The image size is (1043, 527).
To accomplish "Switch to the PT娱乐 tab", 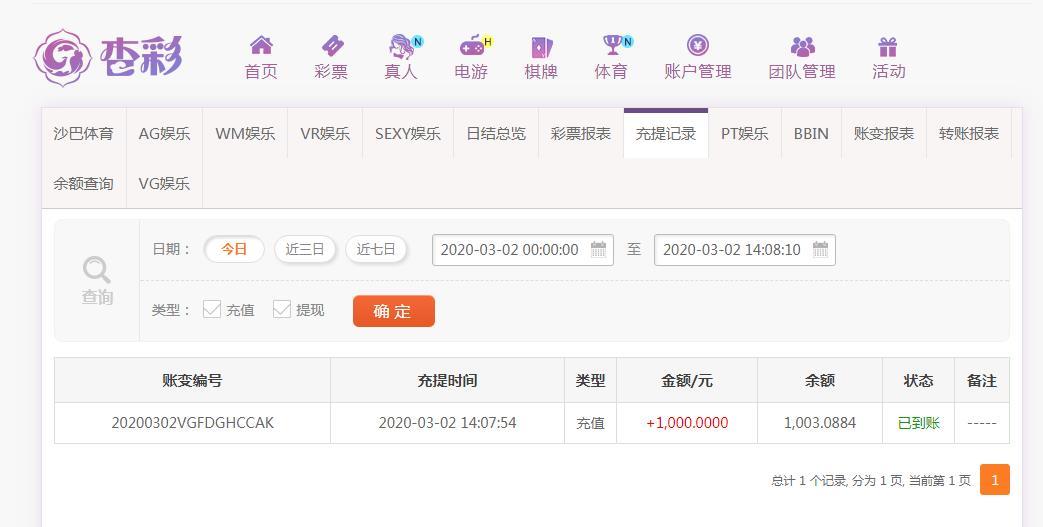I will [x=744, y=134].
